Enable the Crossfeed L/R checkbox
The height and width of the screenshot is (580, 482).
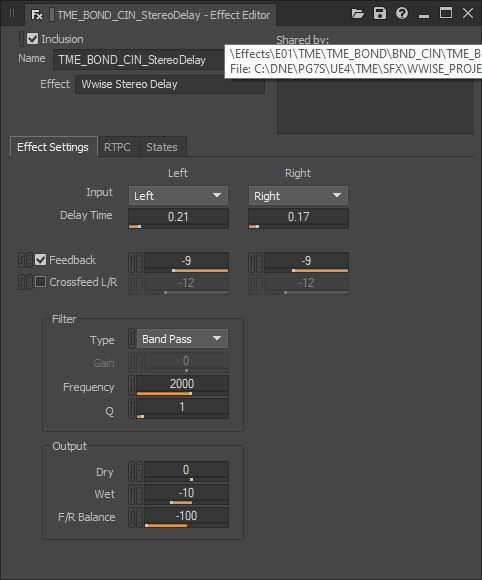[x=40, y=282]
